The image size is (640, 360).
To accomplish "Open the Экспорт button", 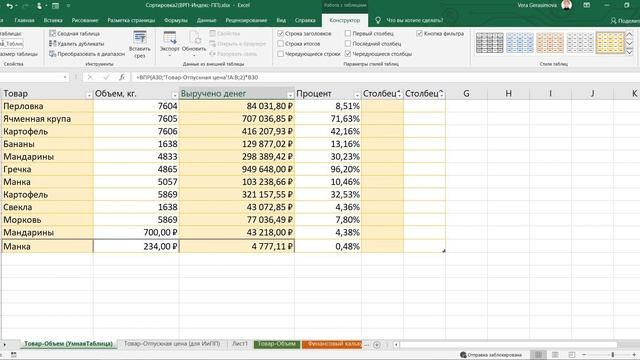I will tap(169, 44).
